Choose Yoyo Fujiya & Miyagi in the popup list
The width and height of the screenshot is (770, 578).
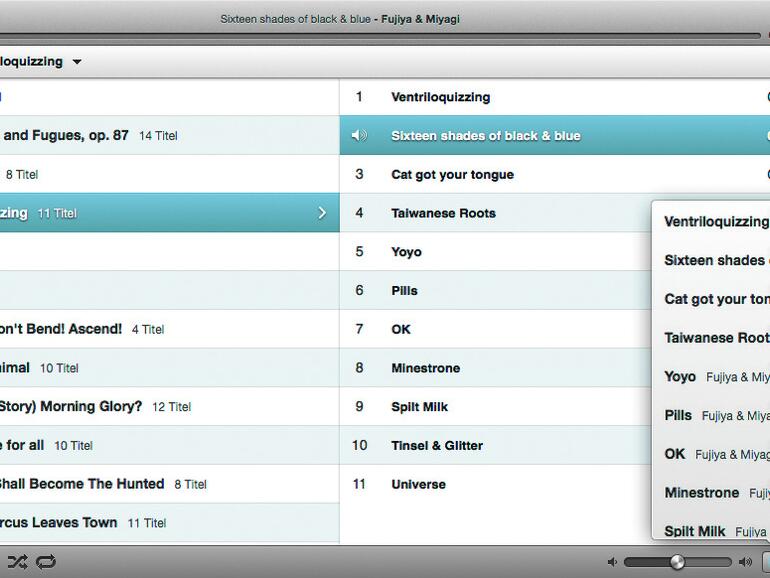[x=712, y=377]
